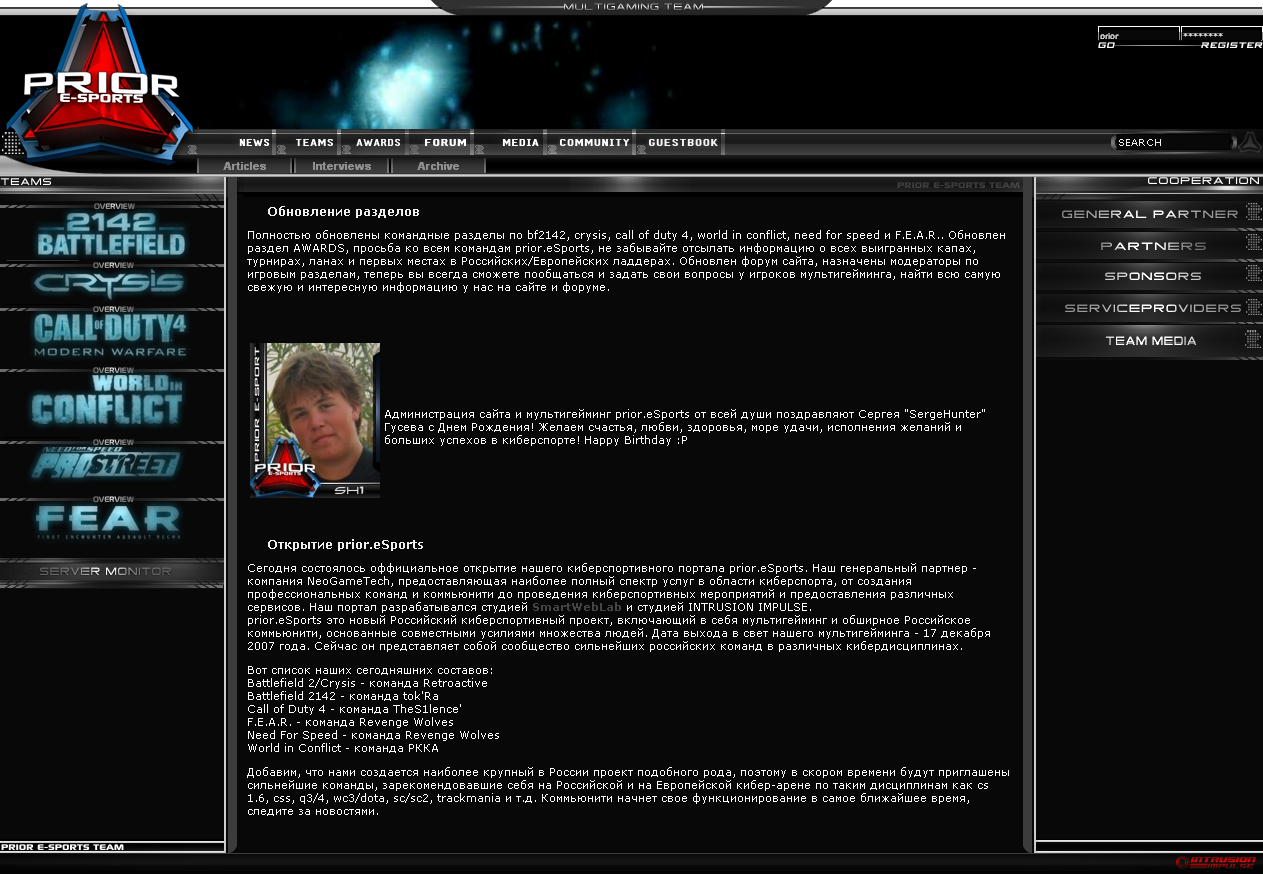Click the 'Обновление разделов' news heading
Image resolution: width=1263 pixels, height=874 pixels.
[343, 212]
